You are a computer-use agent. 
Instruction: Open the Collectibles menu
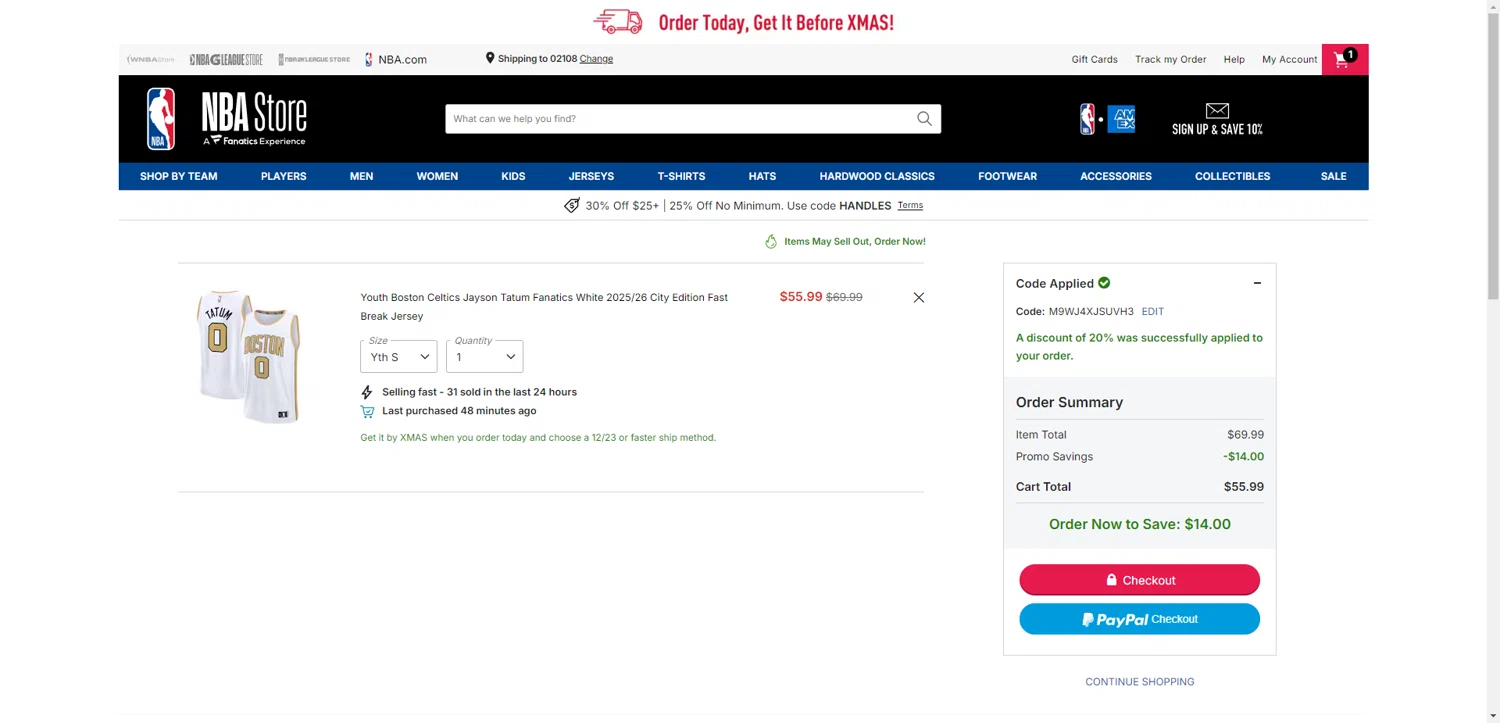(x=1232, y=176)
